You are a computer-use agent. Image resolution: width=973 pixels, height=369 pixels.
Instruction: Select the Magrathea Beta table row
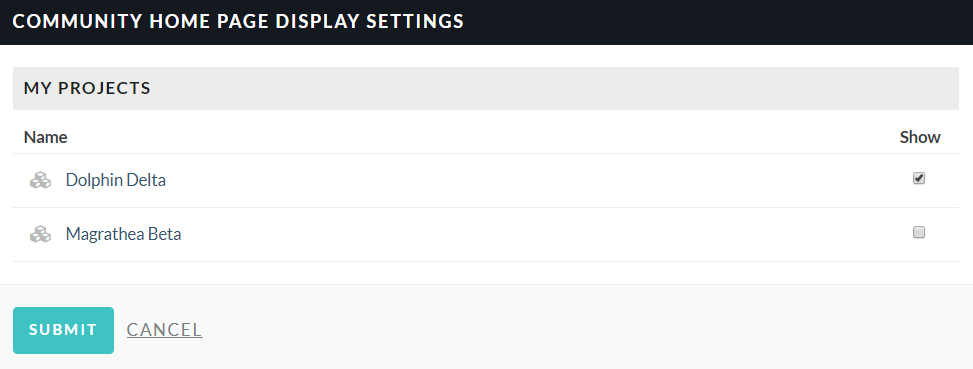coord(486,234)
